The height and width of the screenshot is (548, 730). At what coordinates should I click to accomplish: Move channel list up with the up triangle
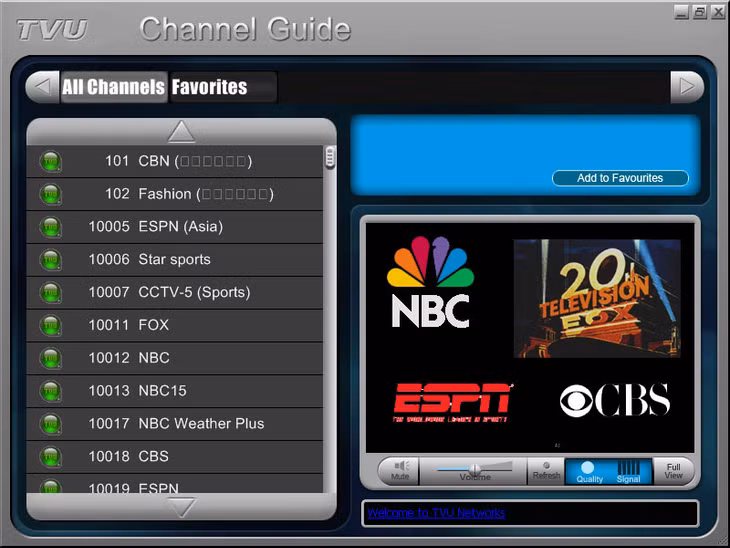181,132
